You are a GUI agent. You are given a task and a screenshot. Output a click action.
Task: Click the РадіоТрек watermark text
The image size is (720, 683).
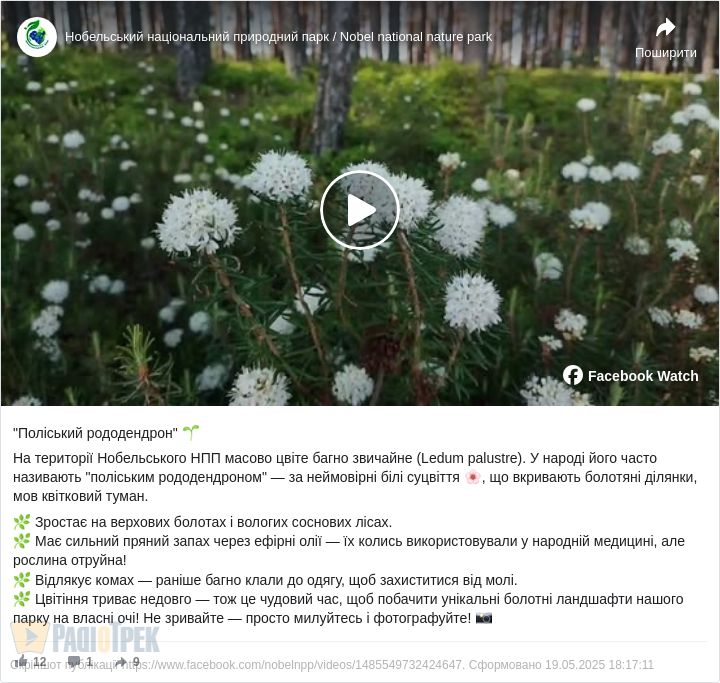[x=106, y=637]
